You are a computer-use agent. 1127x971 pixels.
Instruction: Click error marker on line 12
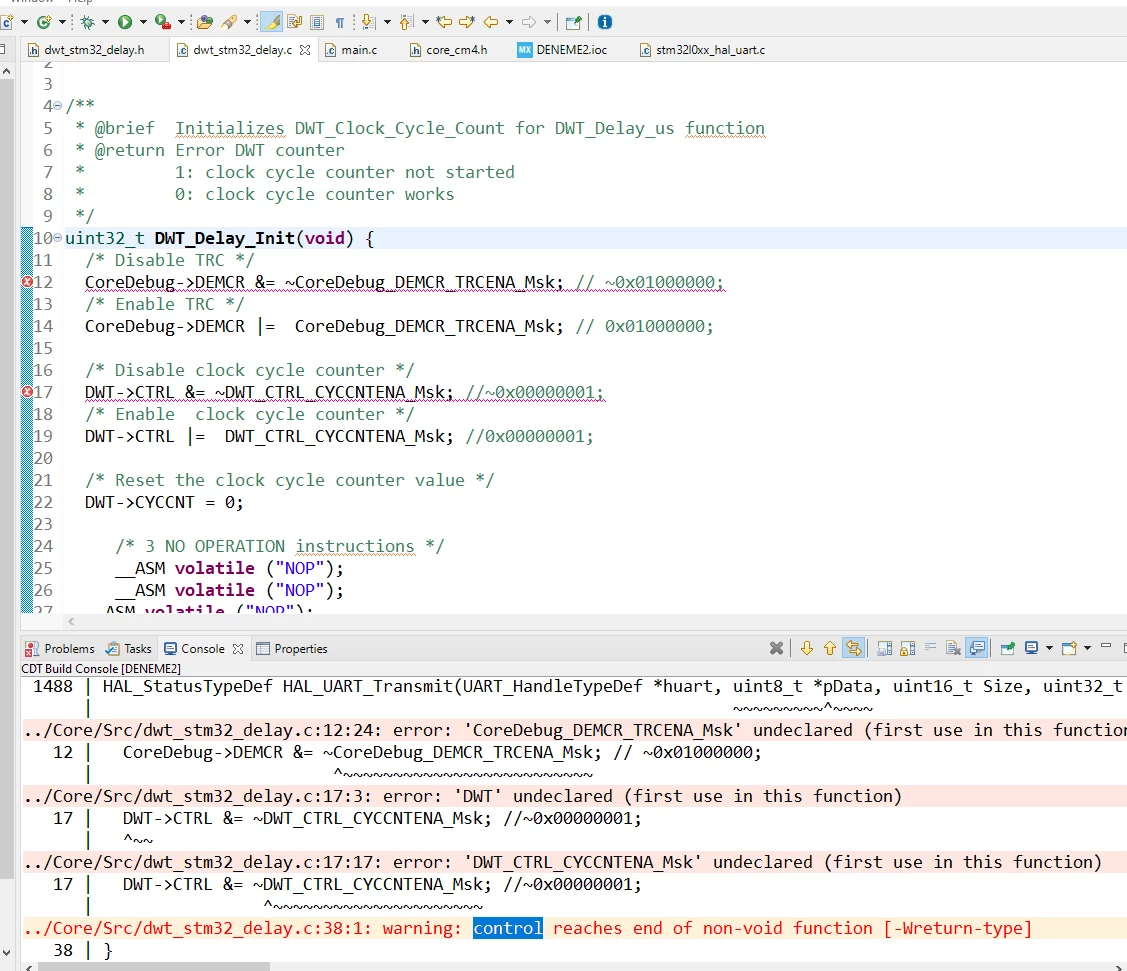[27, 282]
